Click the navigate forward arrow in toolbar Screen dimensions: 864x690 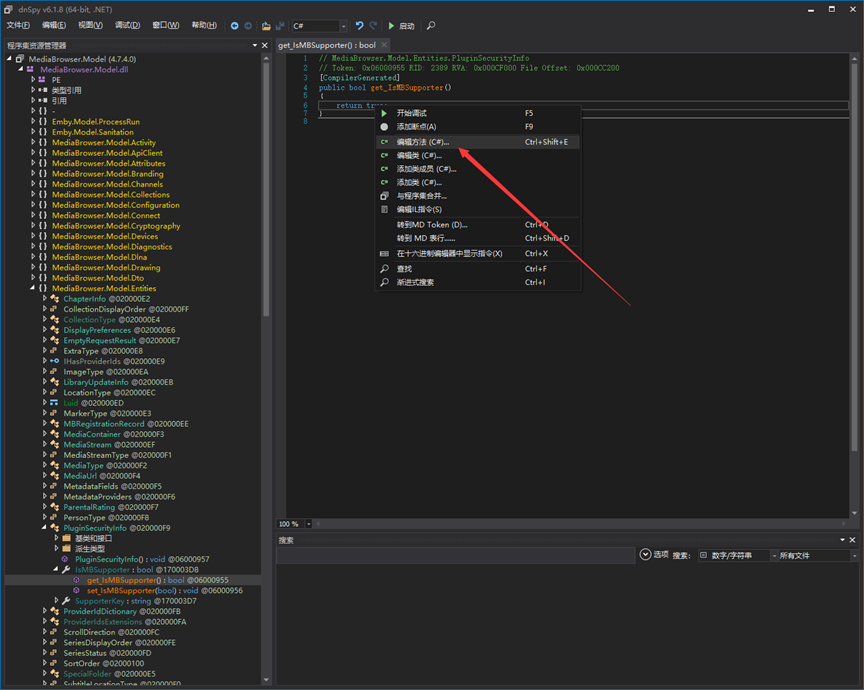(x=248, y=26)
